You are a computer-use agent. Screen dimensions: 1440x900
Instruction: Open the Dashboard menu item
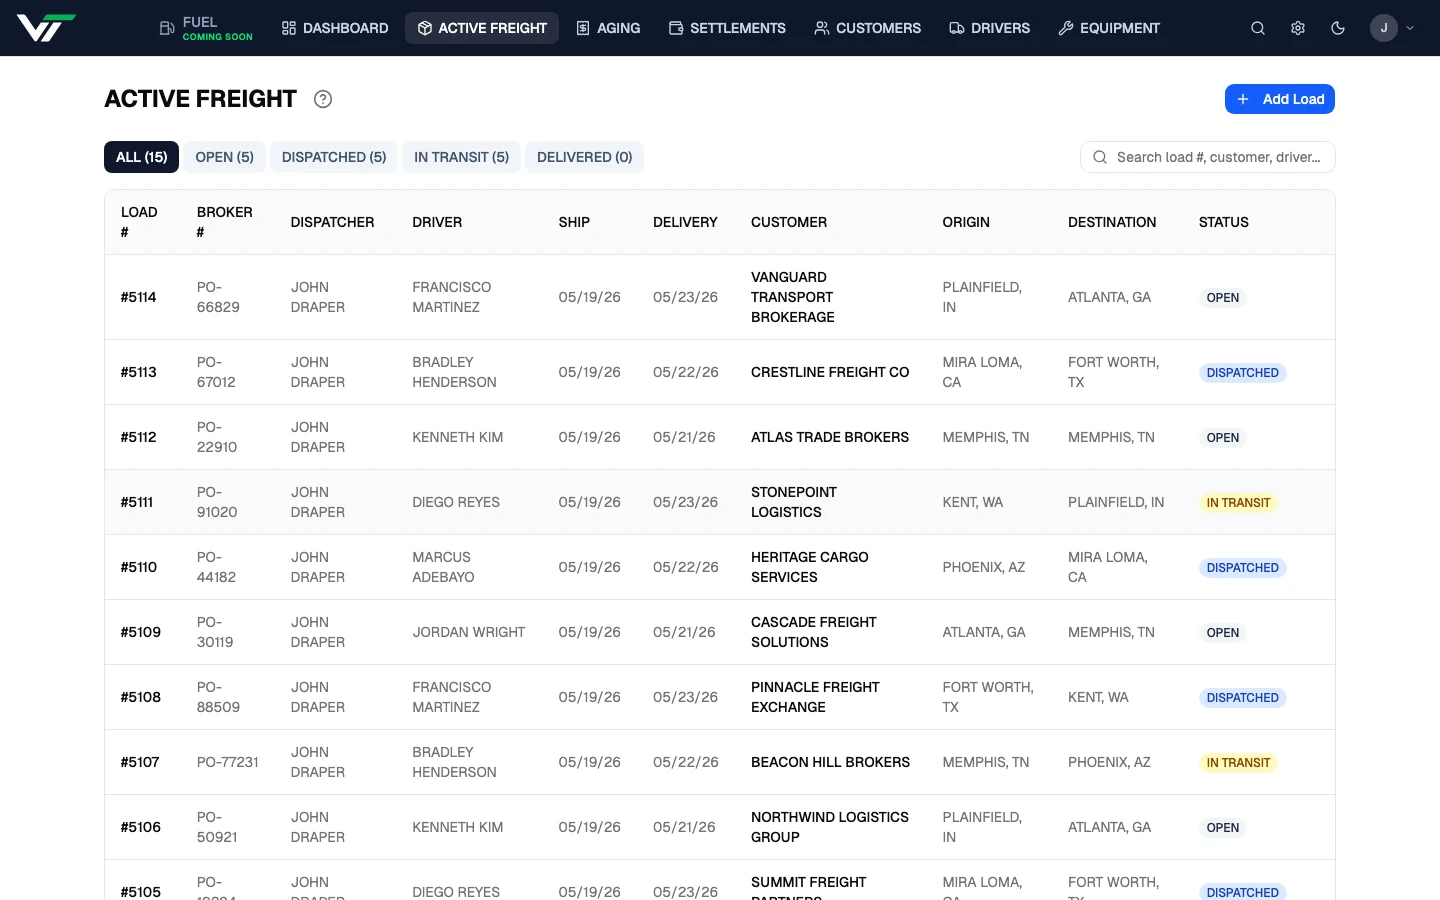pyautogui.click(x=335, y=28)
